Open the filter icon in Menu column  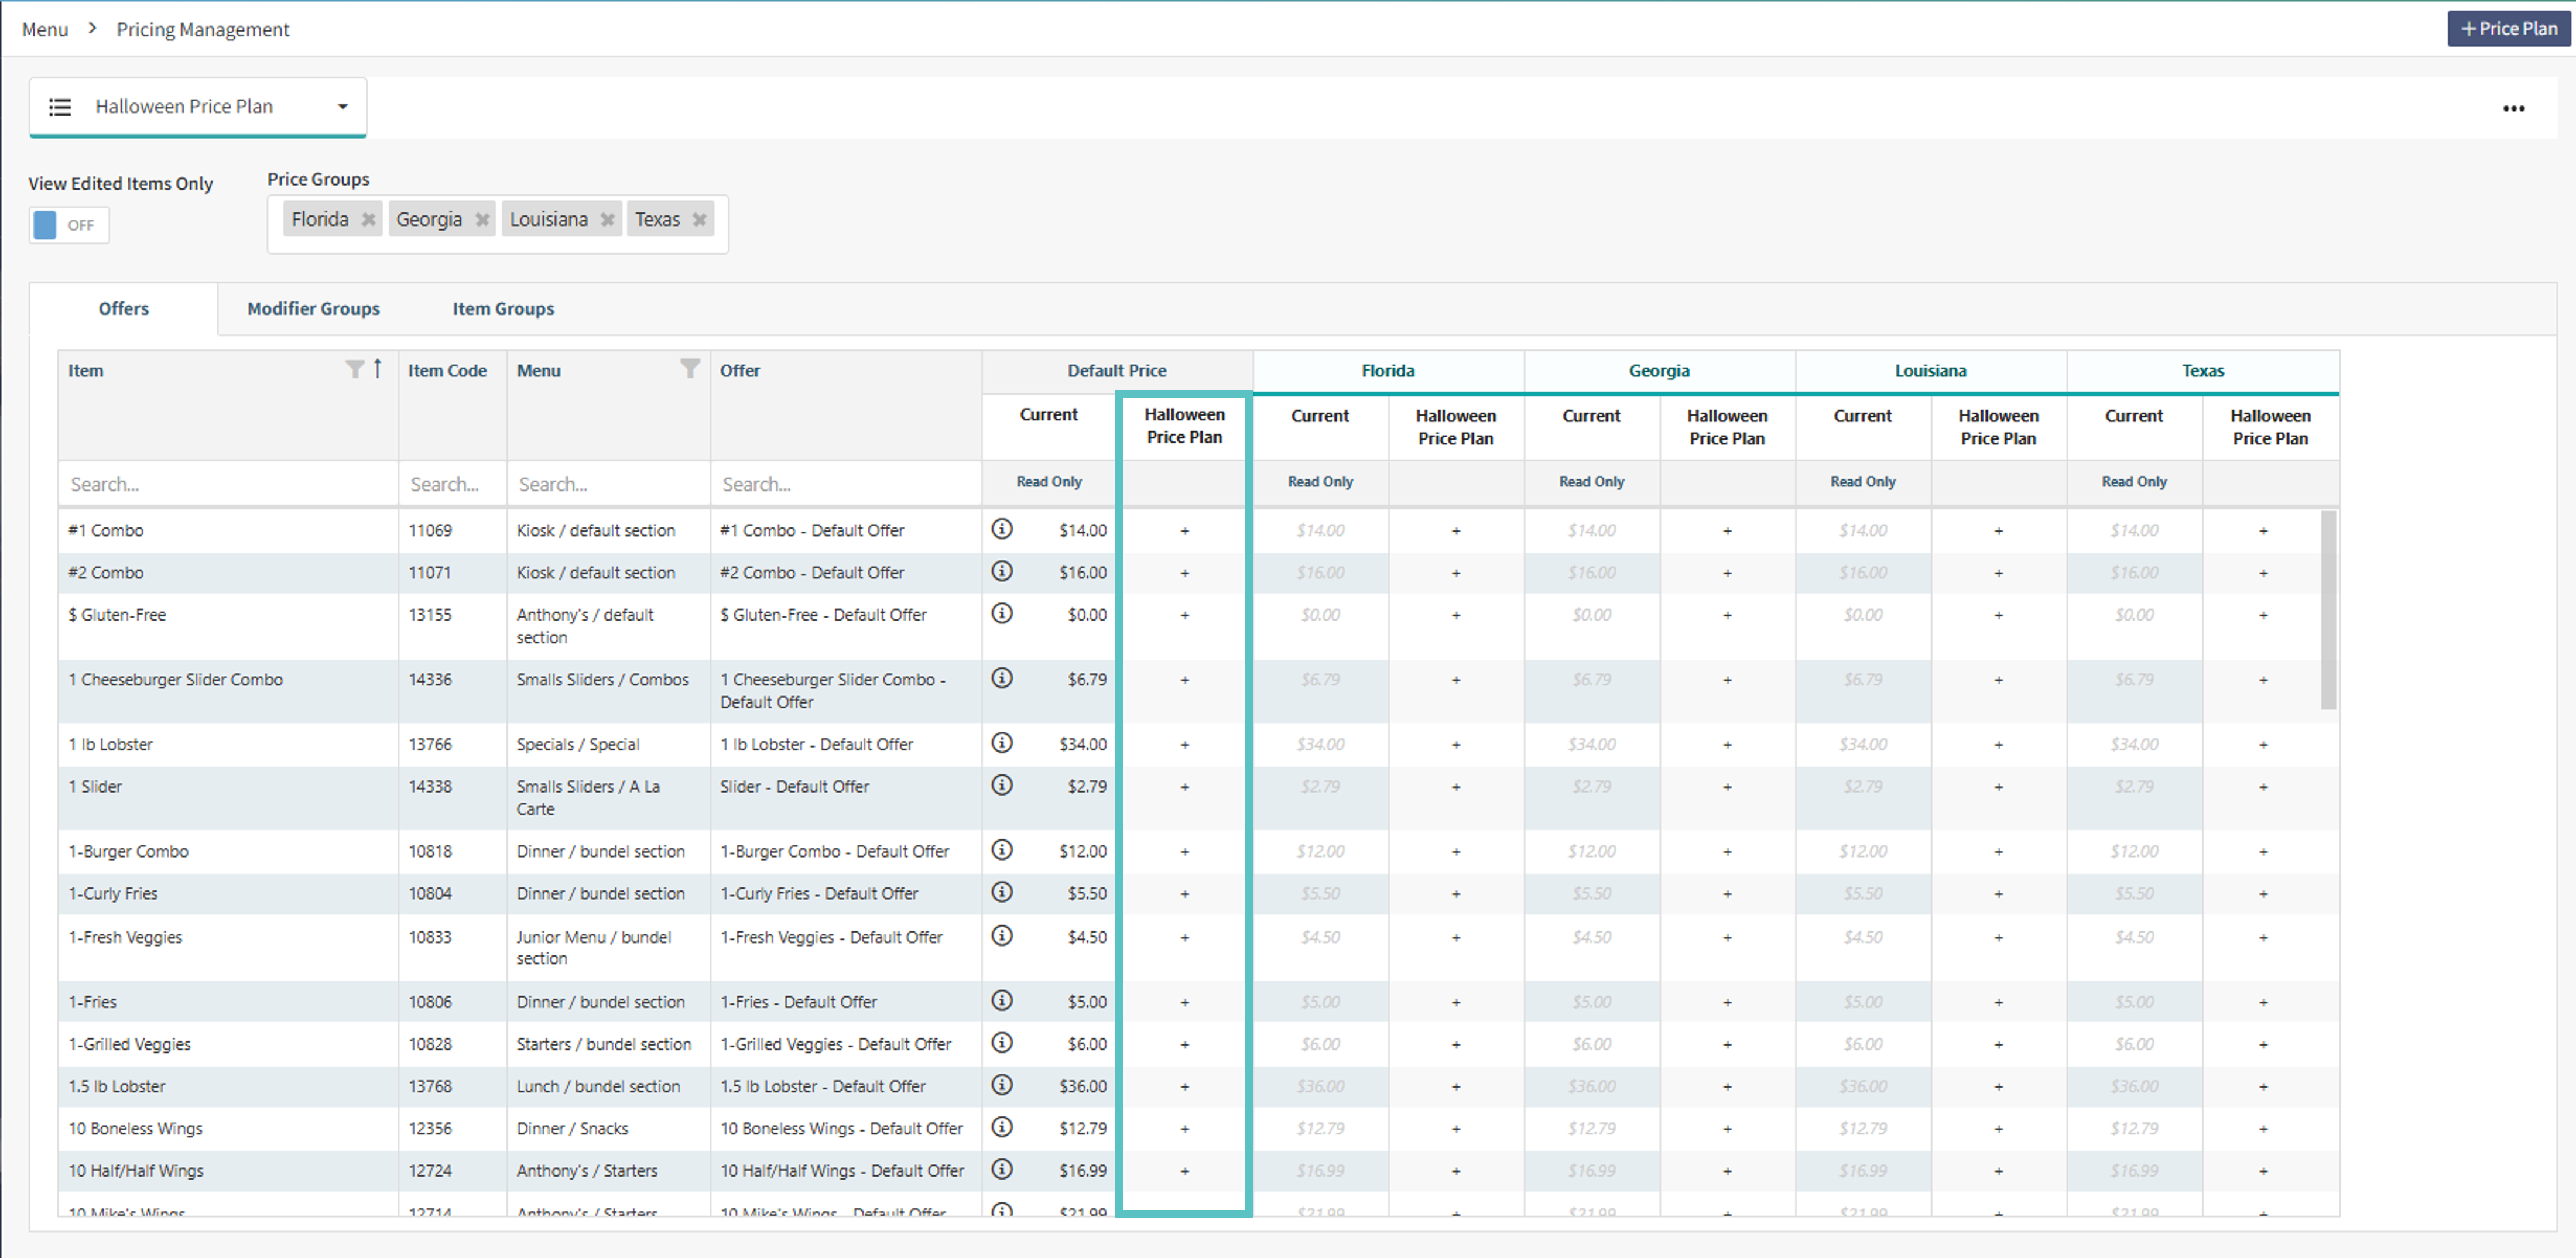click(x=690, y=369)
